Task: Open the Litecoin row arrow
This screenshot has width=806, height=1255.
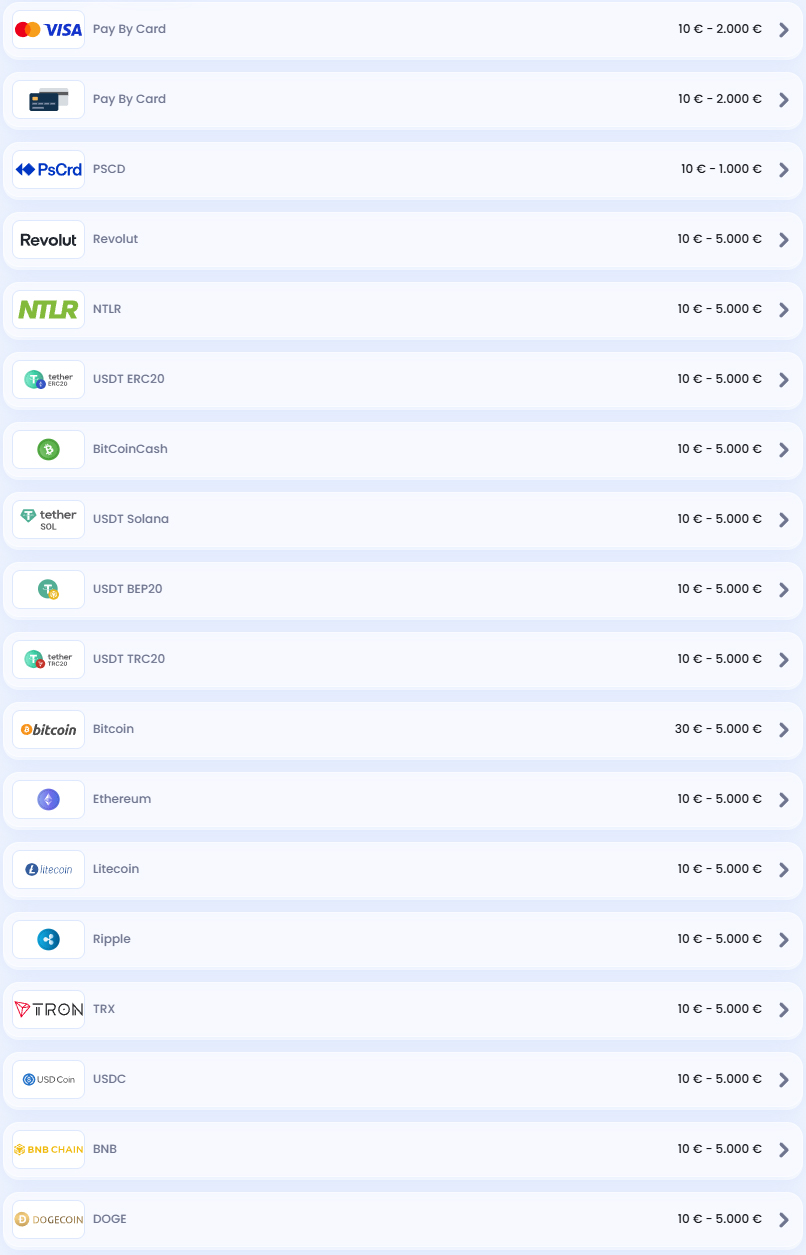Action: (x=784, y=870)
